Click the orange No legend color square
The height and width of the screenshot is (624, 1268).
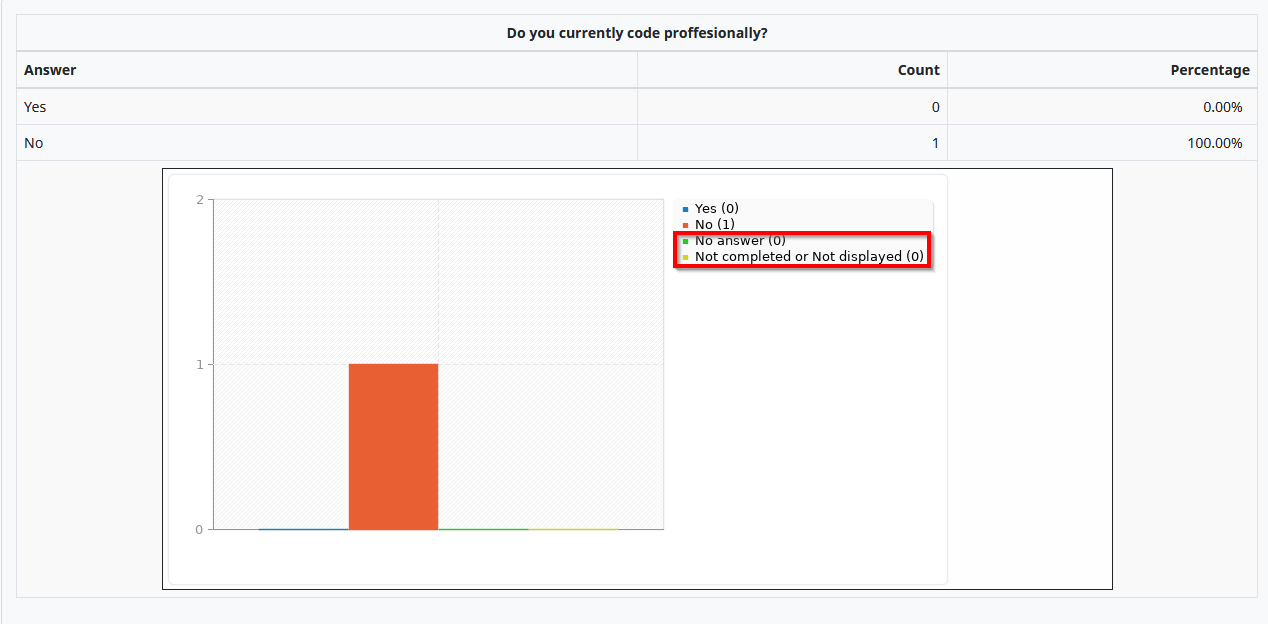(x=685, y=225)
